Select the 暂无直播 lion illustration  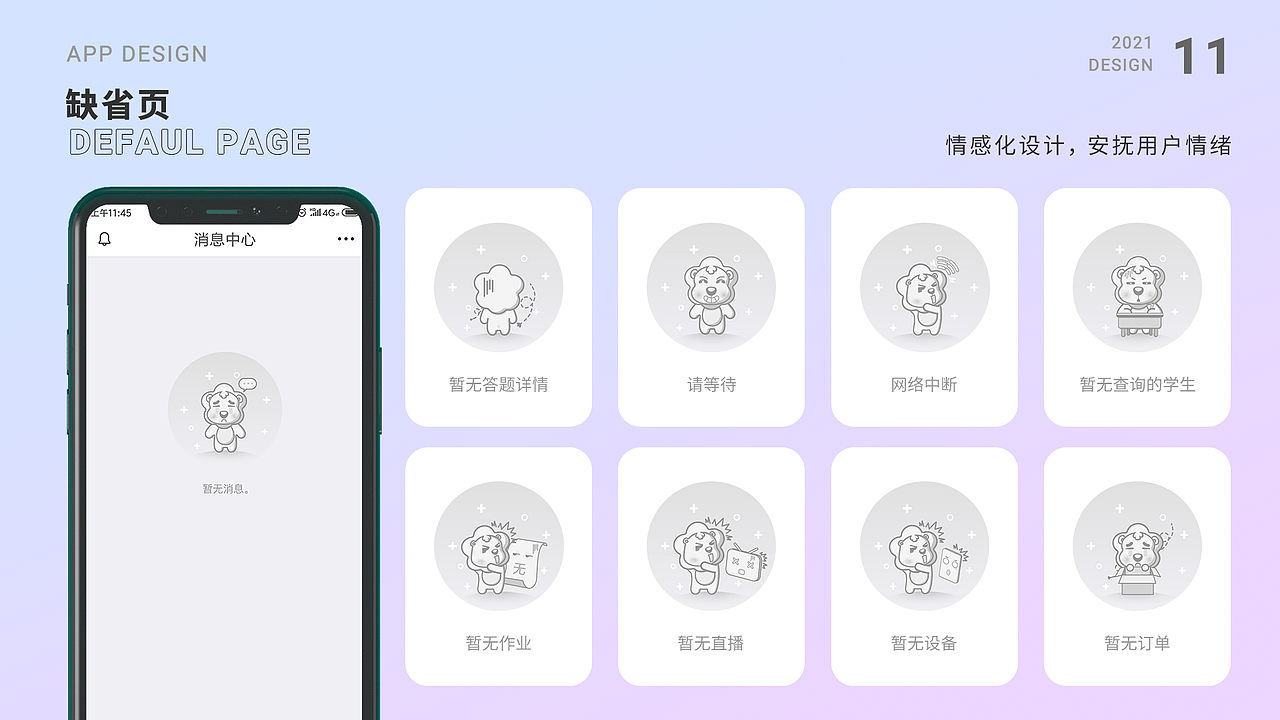711,546
